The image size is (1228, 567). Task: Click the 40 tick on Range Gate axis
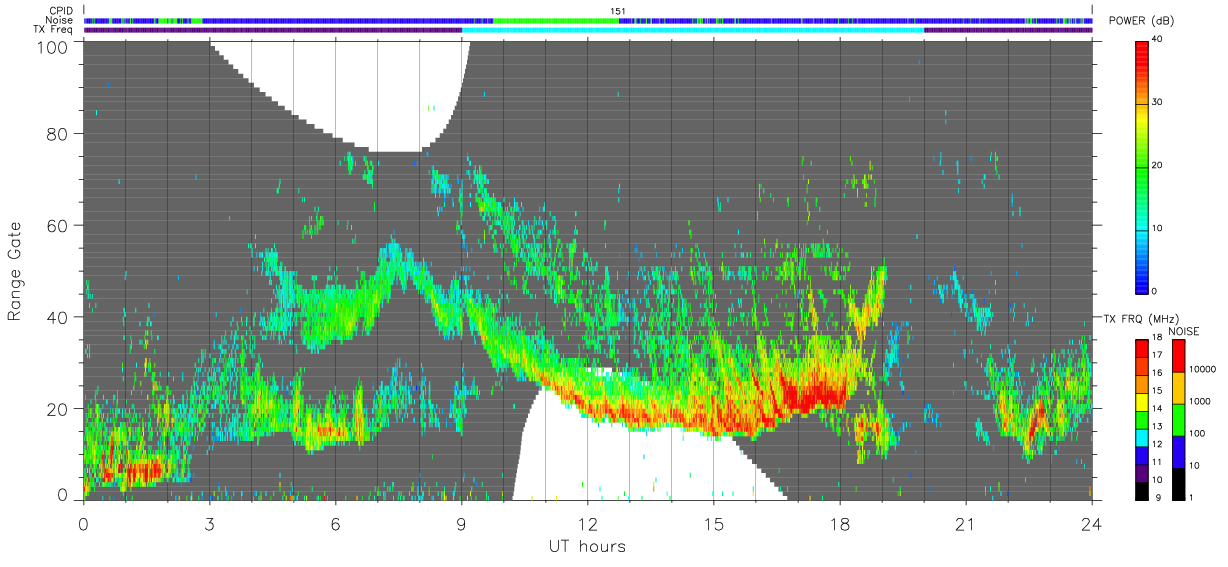point(57,317)
